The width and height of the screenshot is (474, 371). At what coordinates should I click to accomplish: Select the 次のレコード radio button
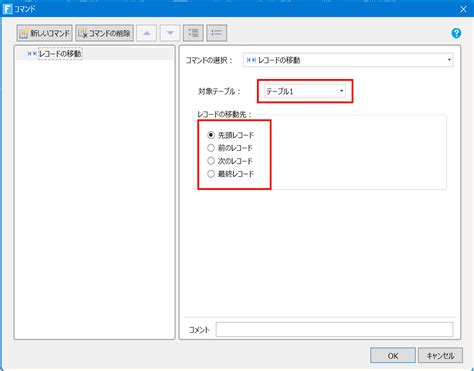coord(211,161)
